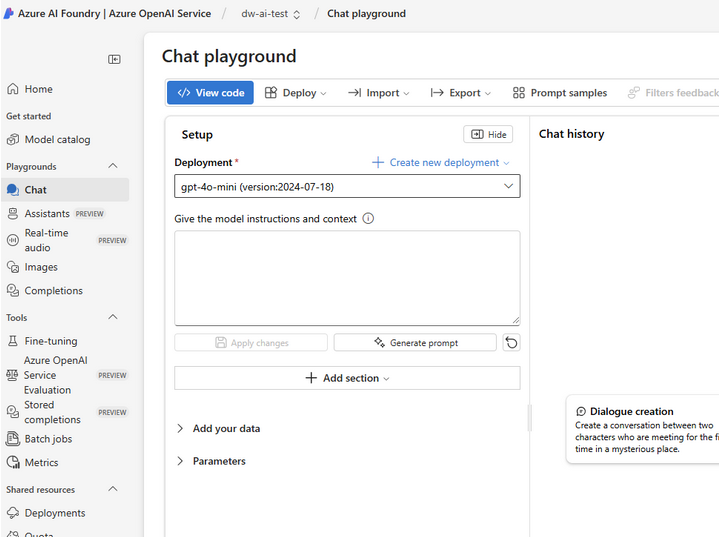The height and width of the screenshot is (537, 719).
Task: Switch the dw-ai-test resource selector
Action: click(x=271, y=14)
